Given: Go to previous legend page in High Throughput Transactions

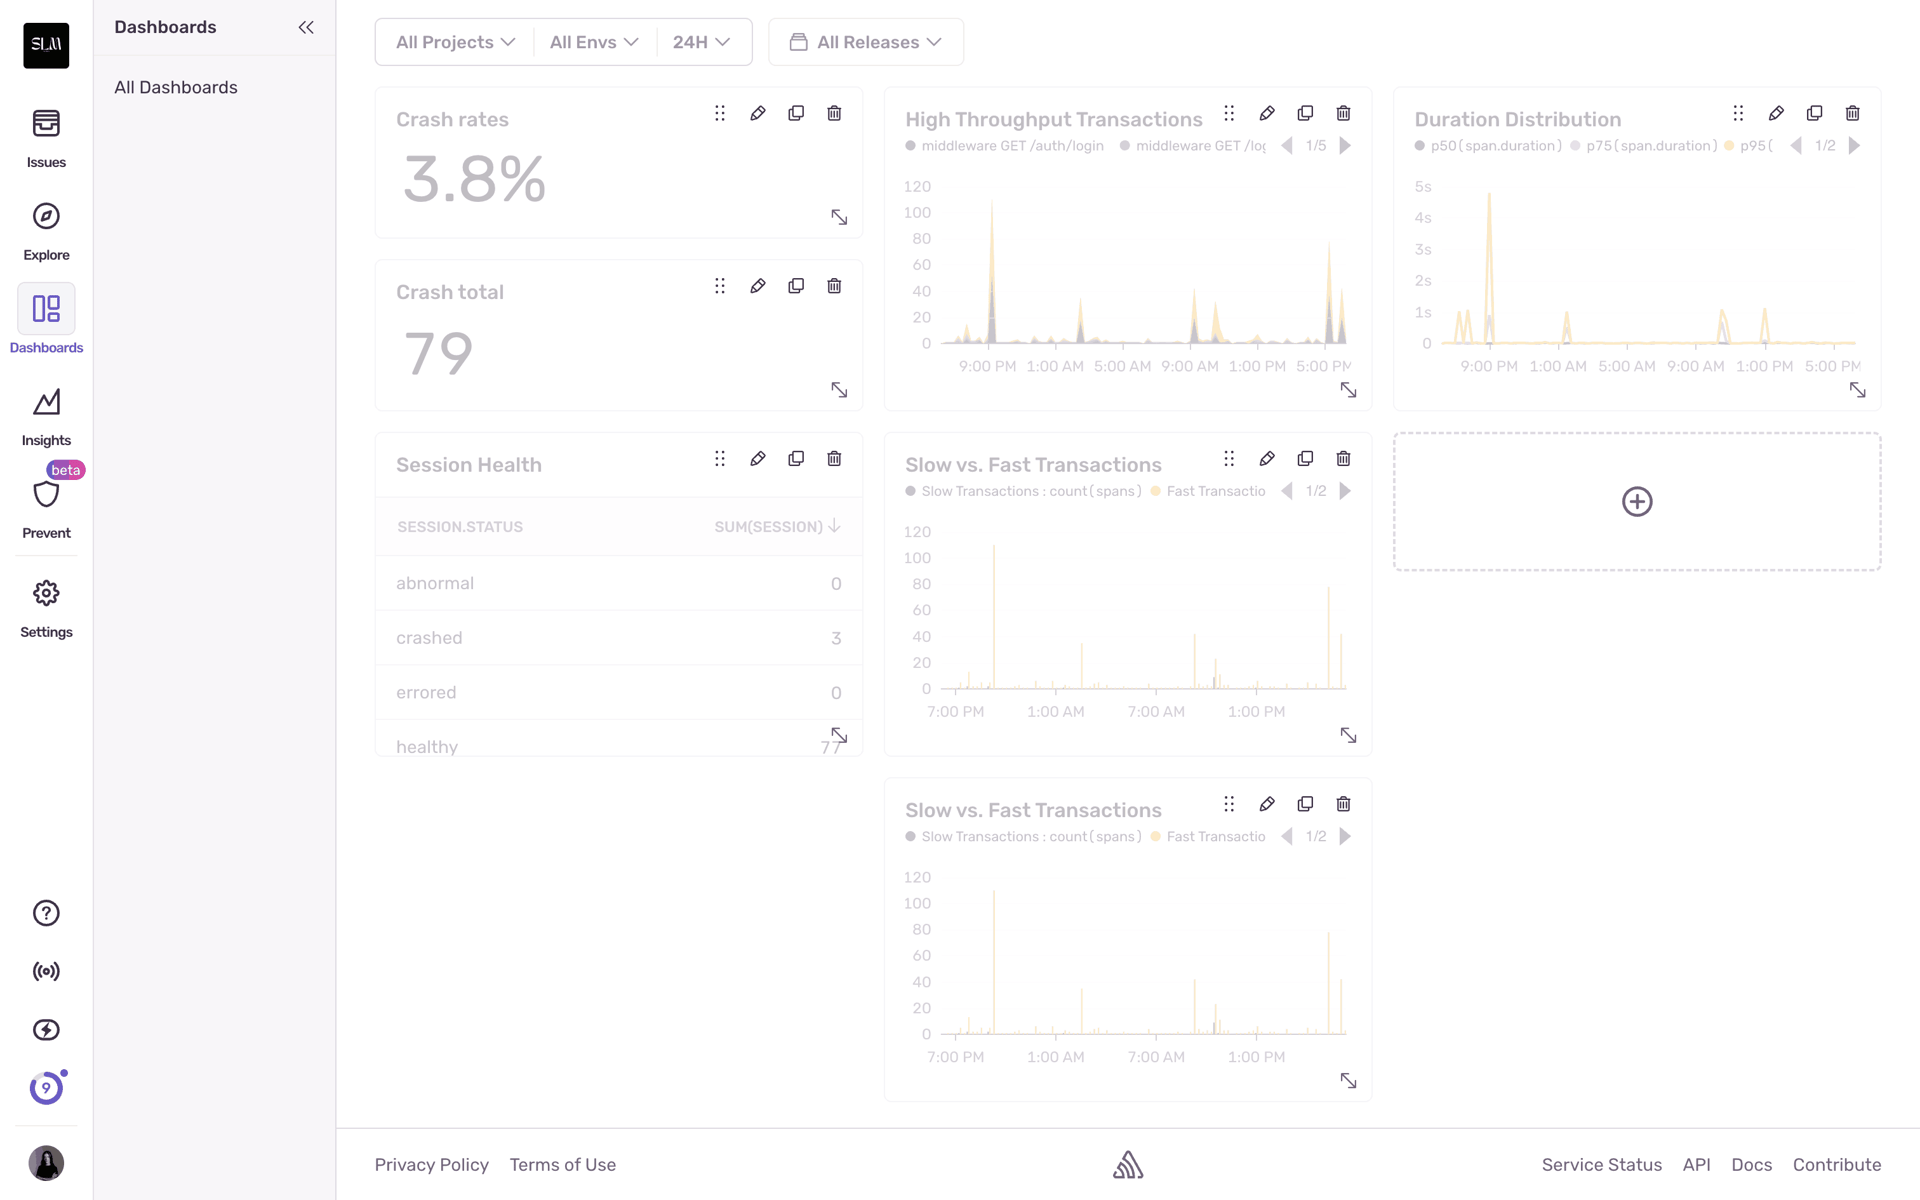Looking at the screenshot, I should pyautogui.click(x=1287, y=146).
